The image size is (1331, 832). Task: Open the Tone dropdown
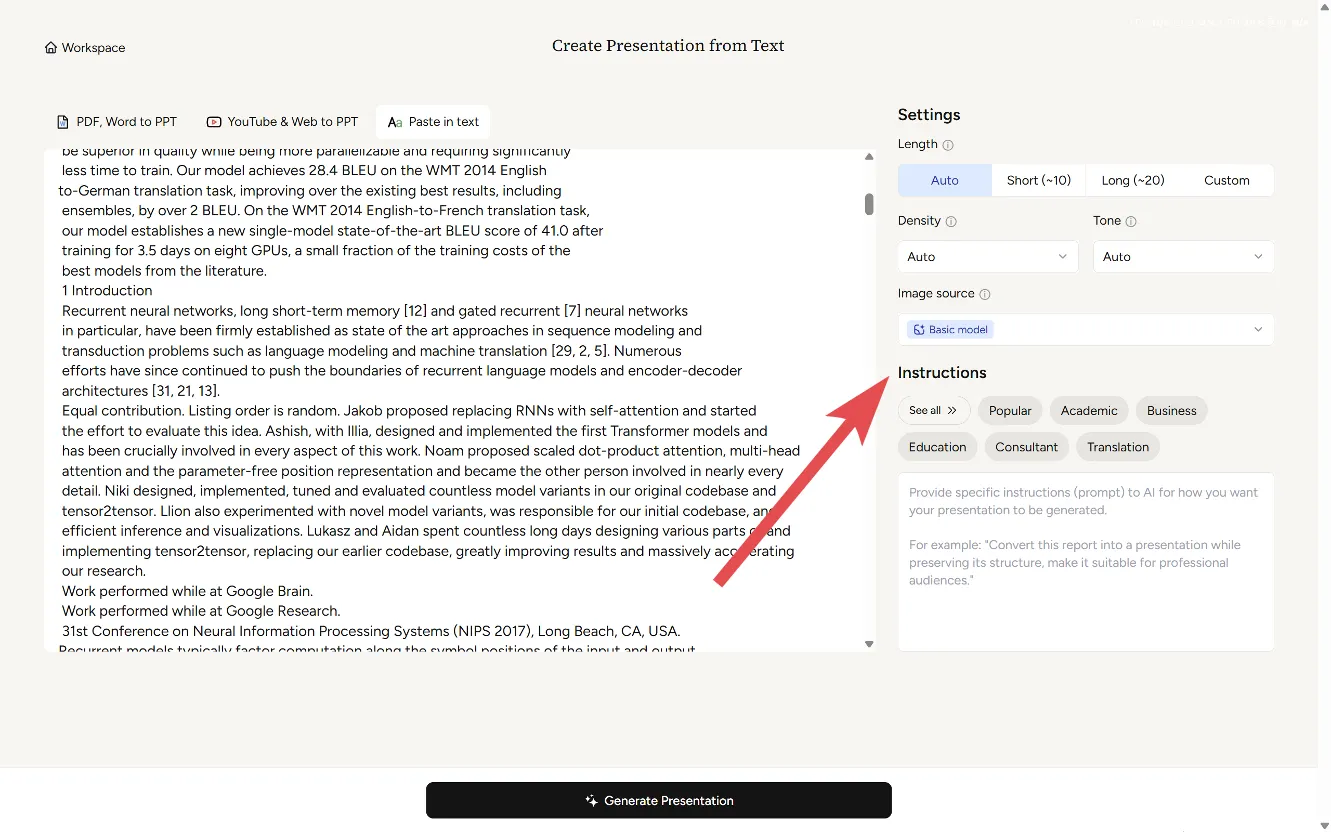[x=1182, y=257]
